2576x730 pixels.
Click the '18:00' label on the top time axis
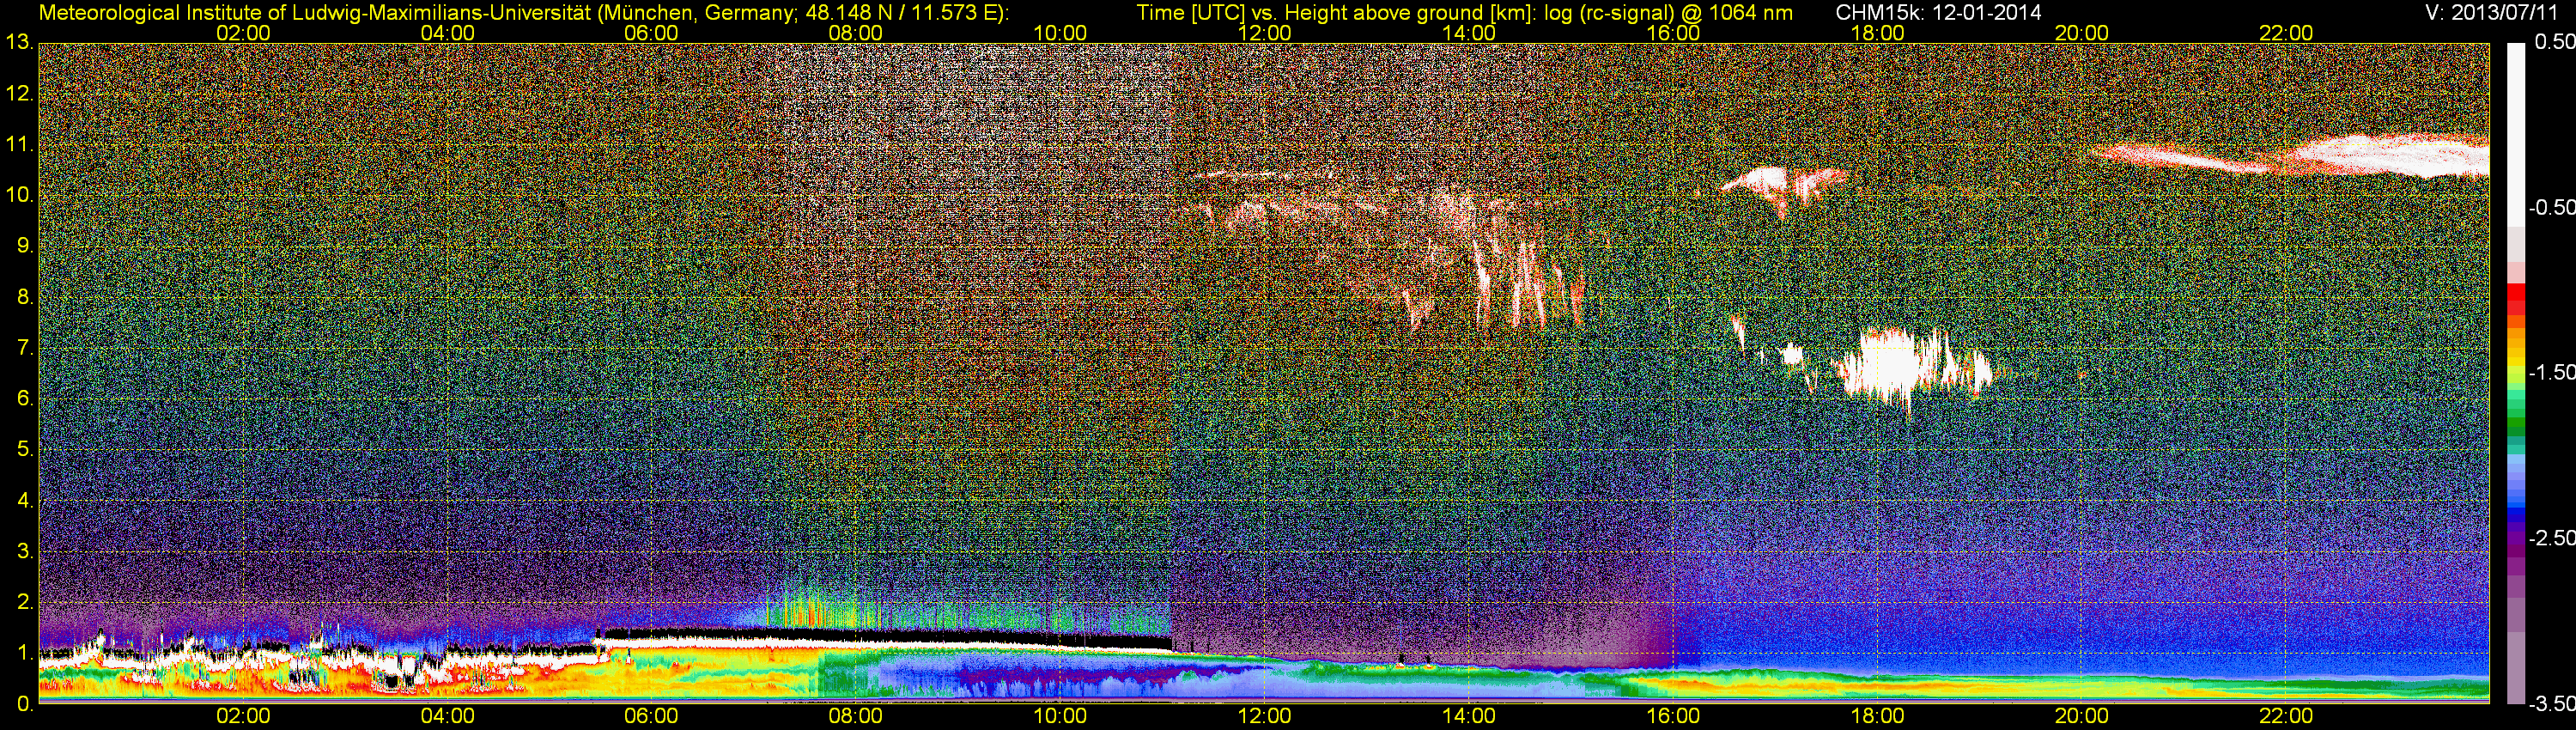pyautogui.click(x=1878, y=33)
